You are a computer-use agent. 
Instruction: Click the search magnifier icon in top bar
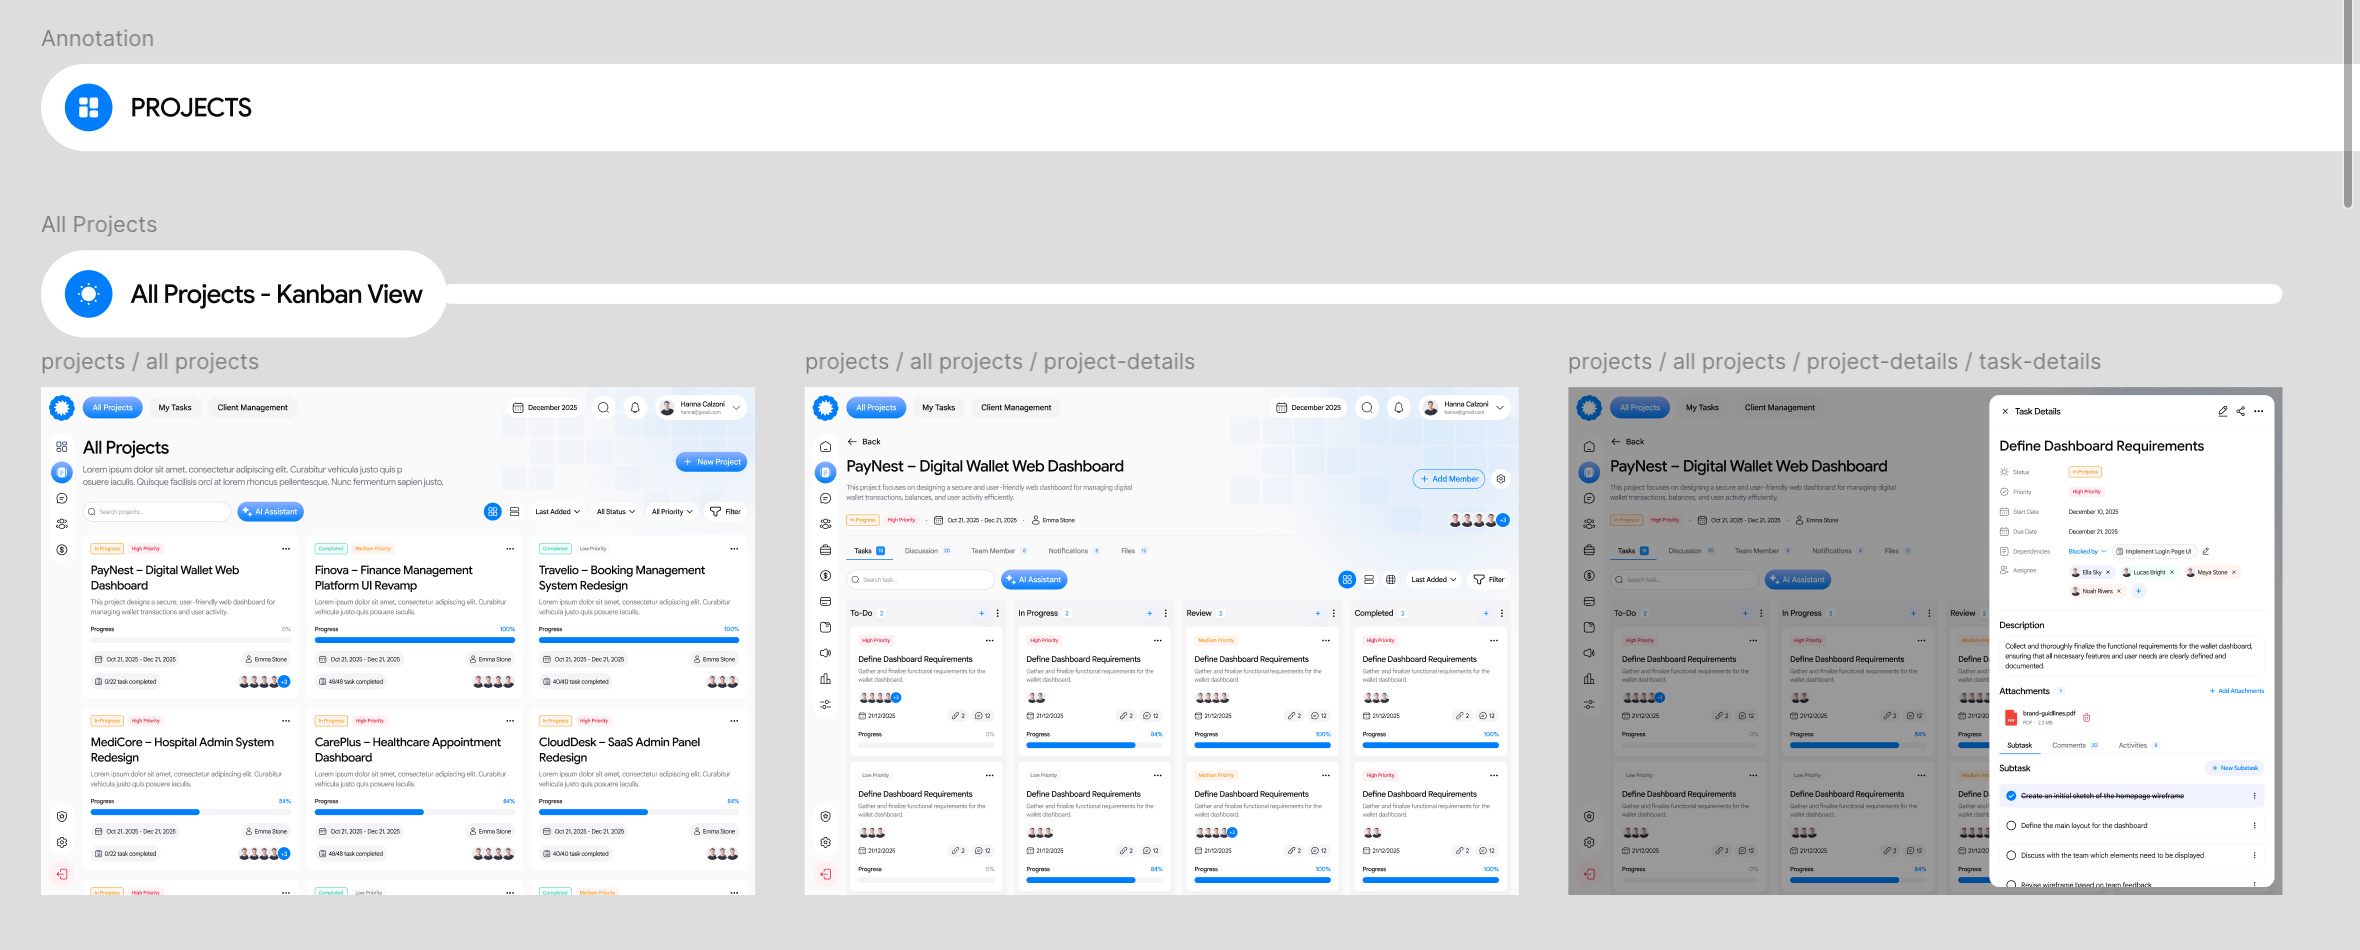coord(604,407)
